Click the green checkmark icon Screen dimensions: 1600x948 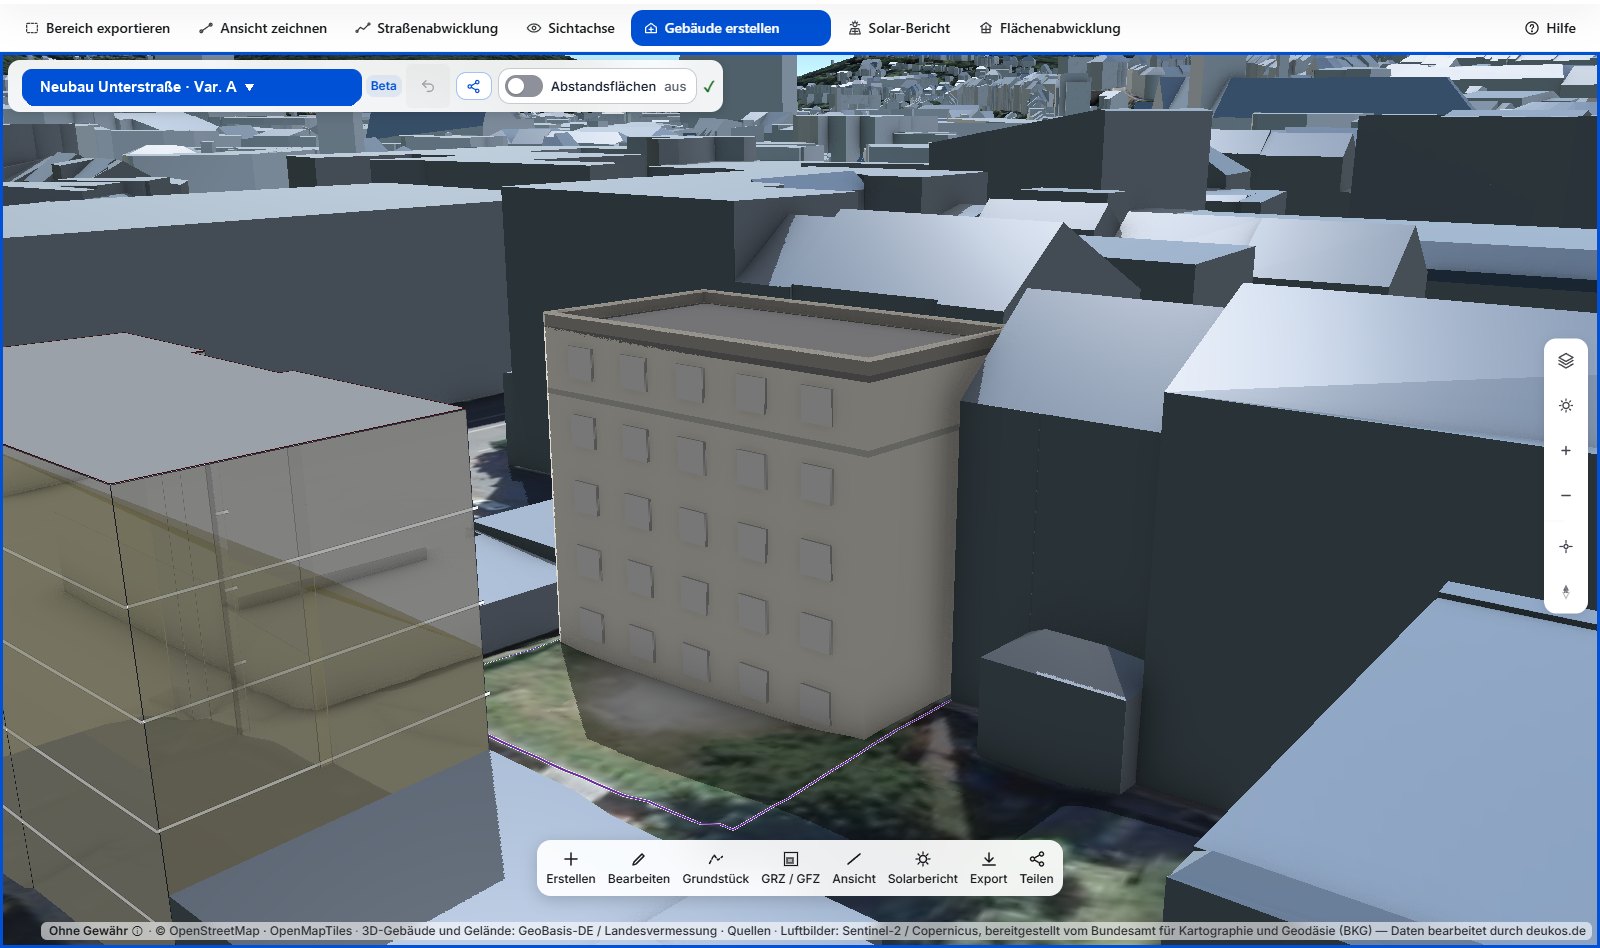709,86
